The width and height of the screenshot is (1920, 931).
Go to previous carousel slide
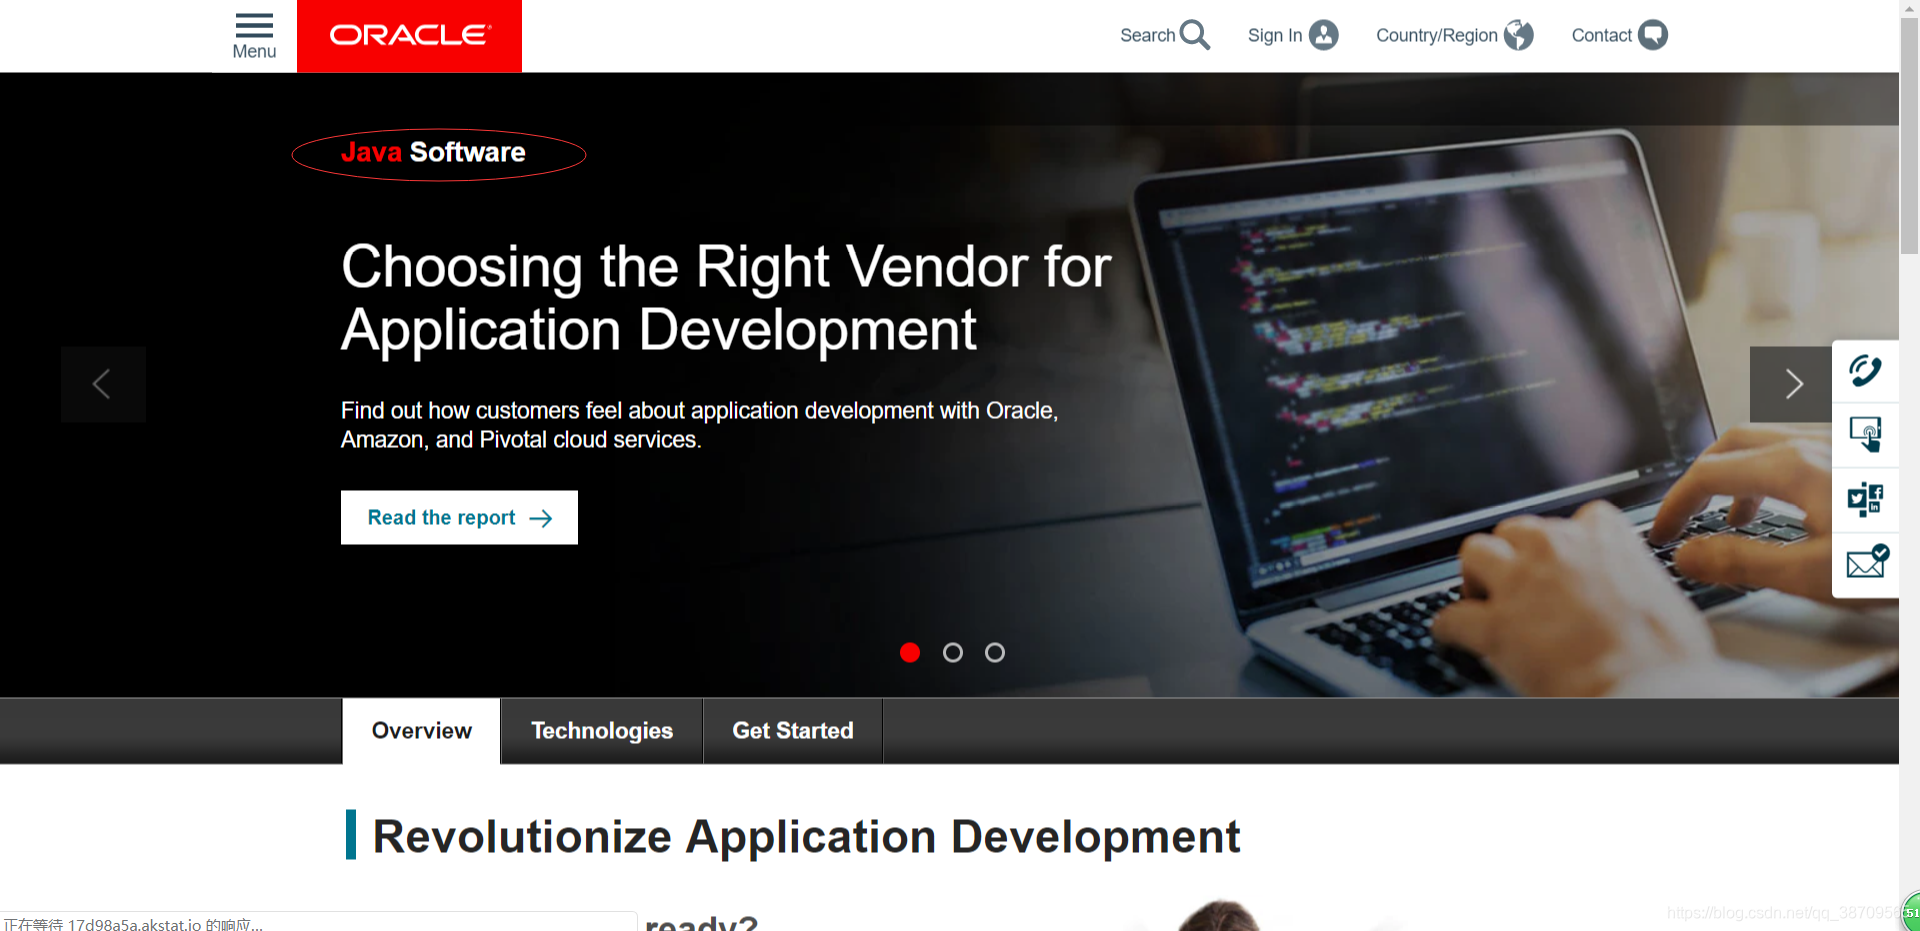[103, 384]
